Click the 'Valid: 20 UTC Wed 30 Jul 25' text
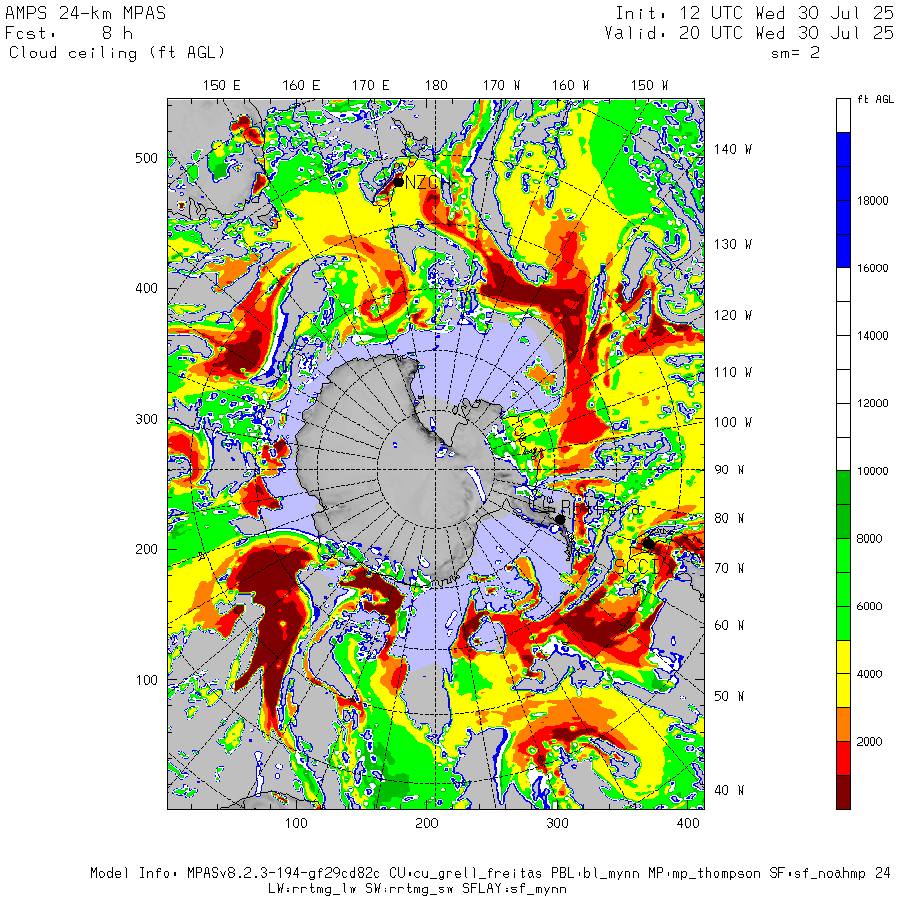 pyautogui.click(x=749, y=33)
